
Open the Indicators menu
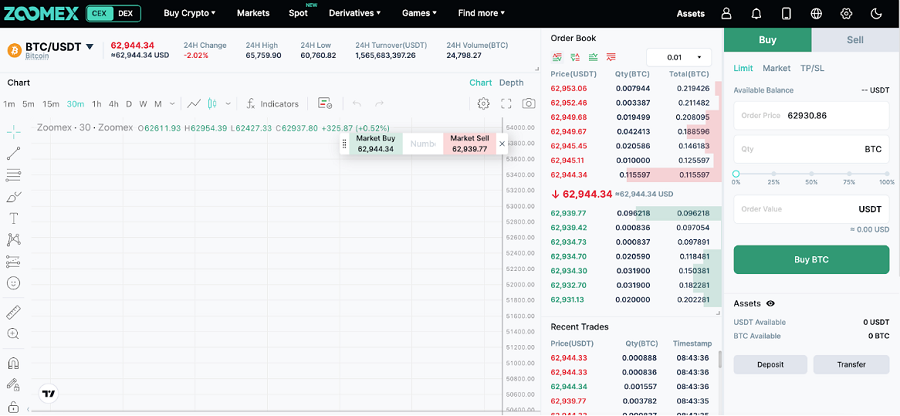[x=273, y=104]
